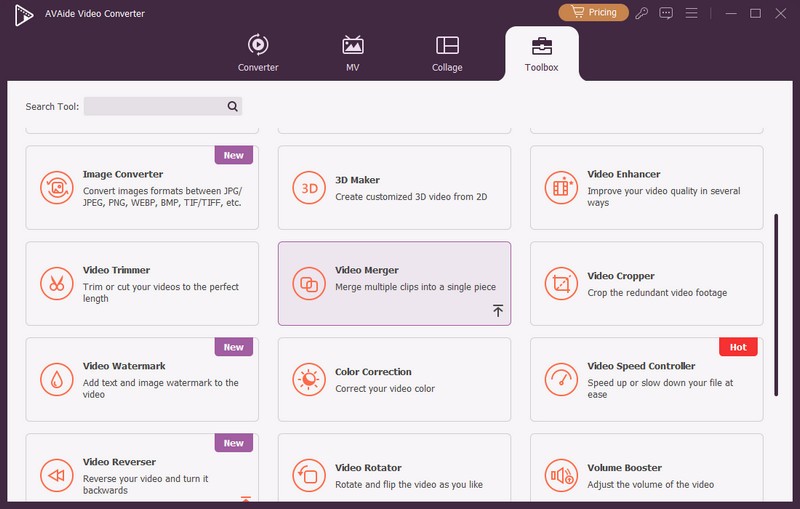Pin Video Merger to top arrow

point(498,311)
